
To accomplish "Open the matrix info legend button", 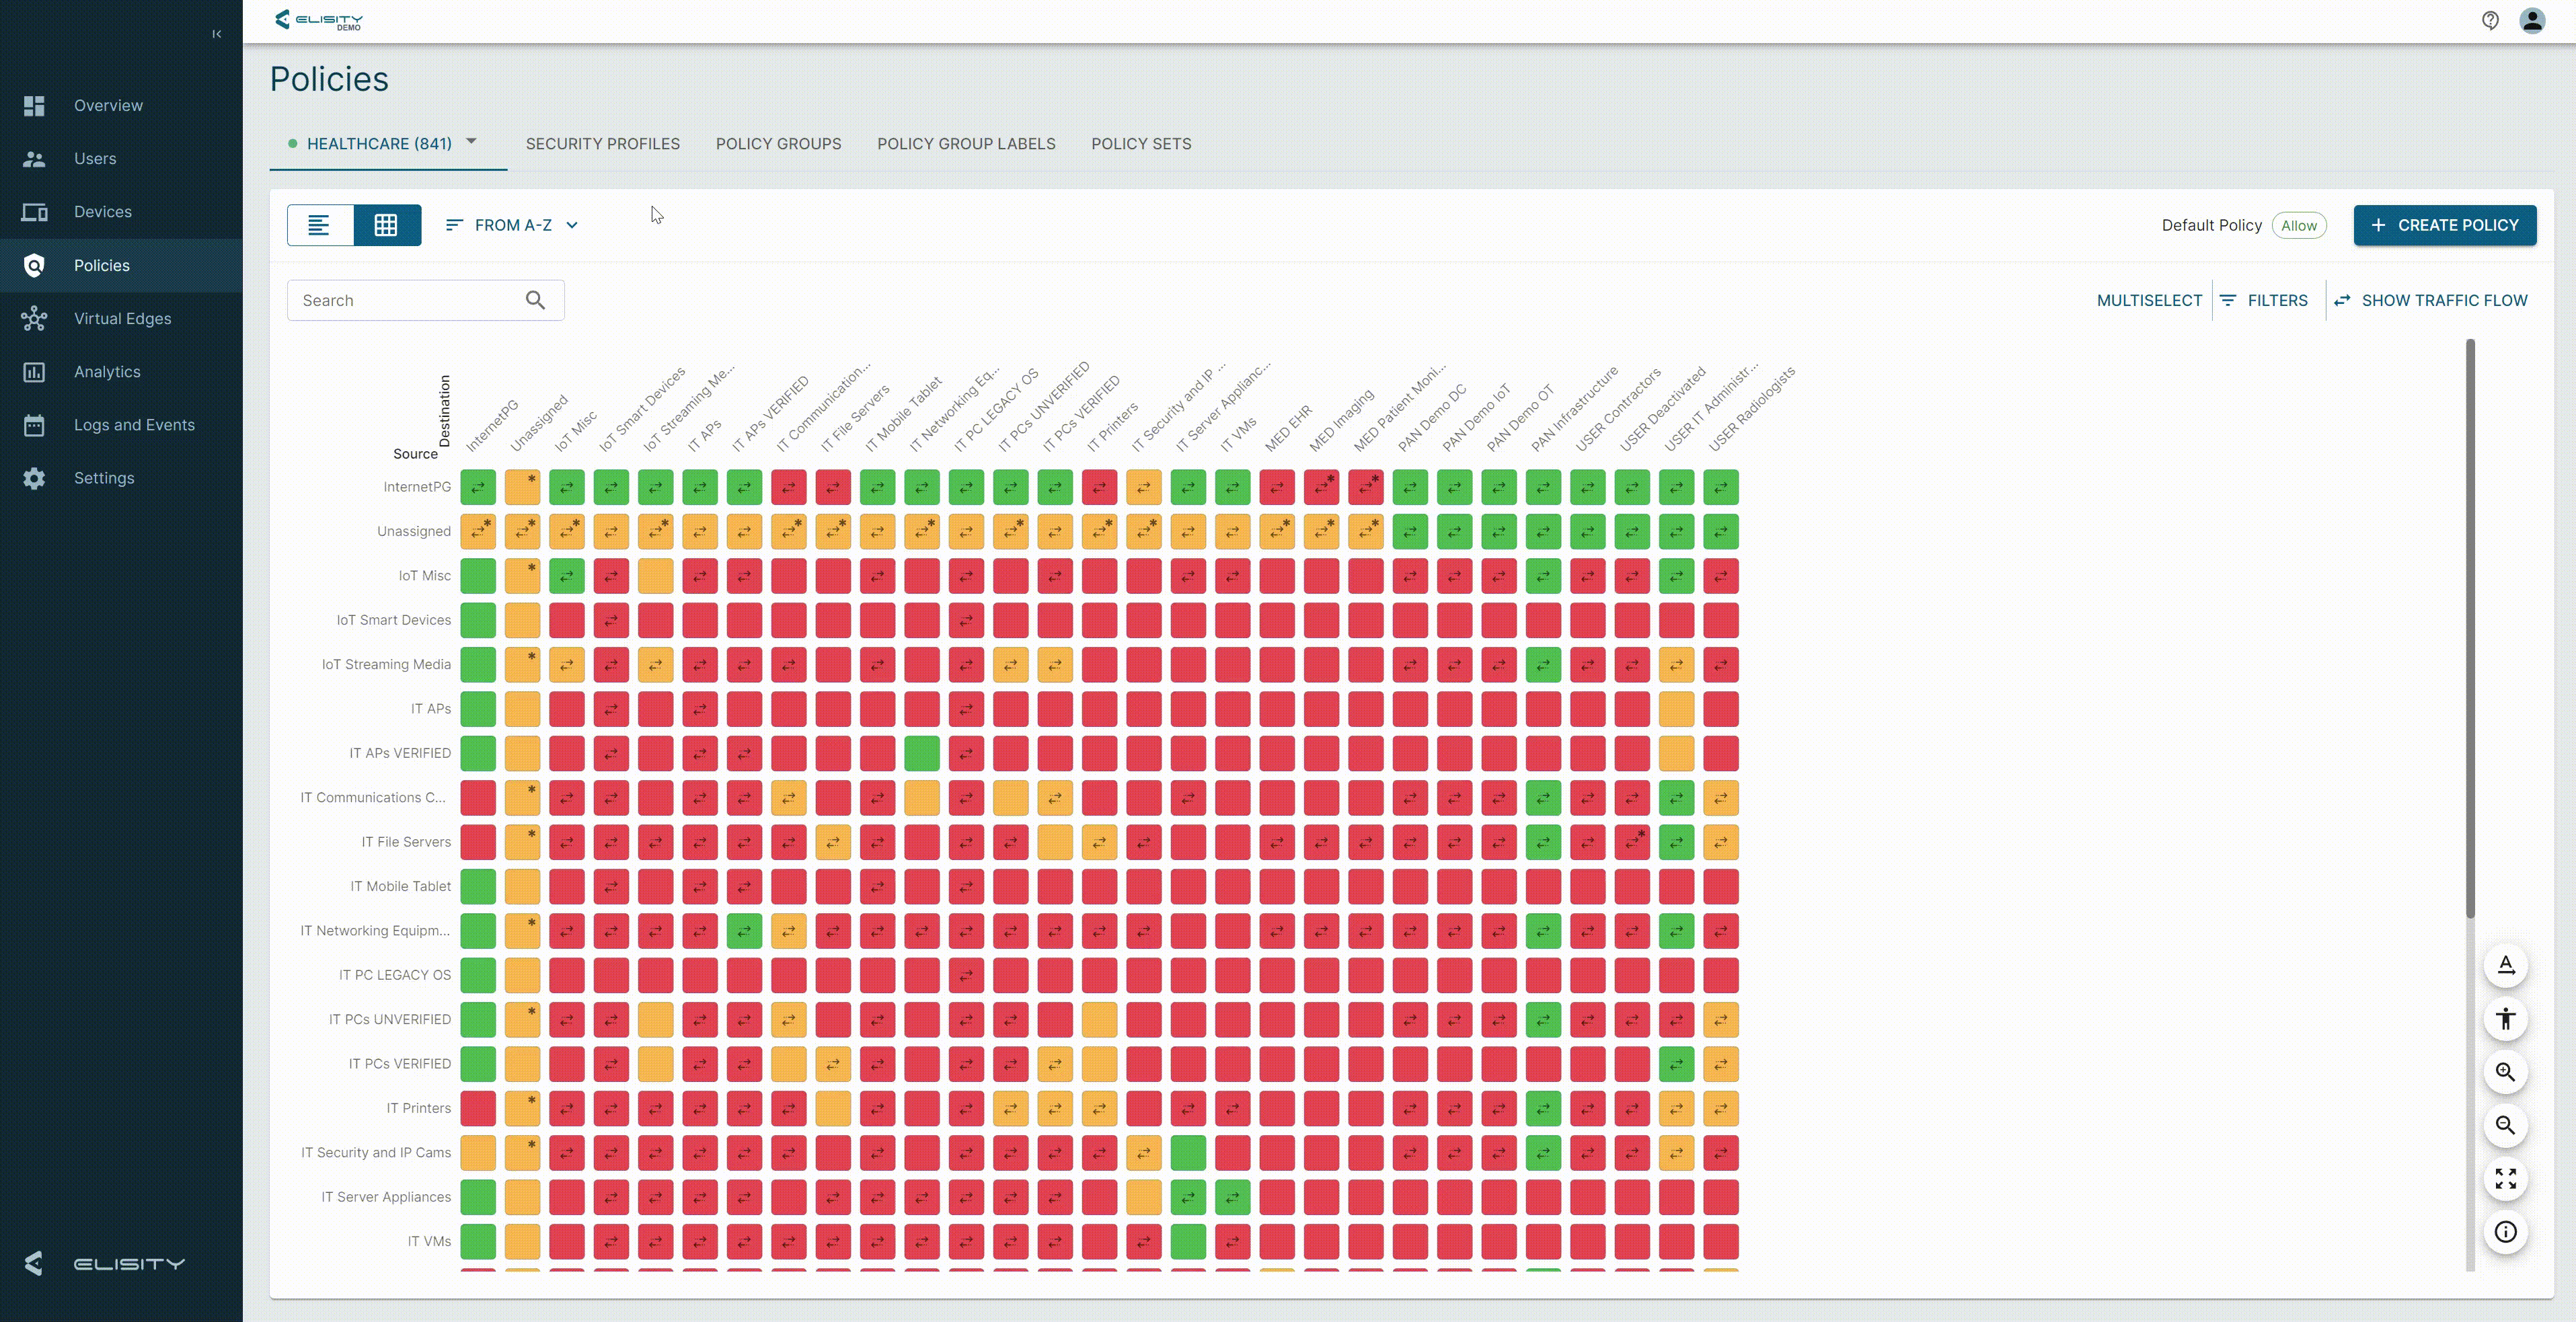I will click(2504, 1231).
